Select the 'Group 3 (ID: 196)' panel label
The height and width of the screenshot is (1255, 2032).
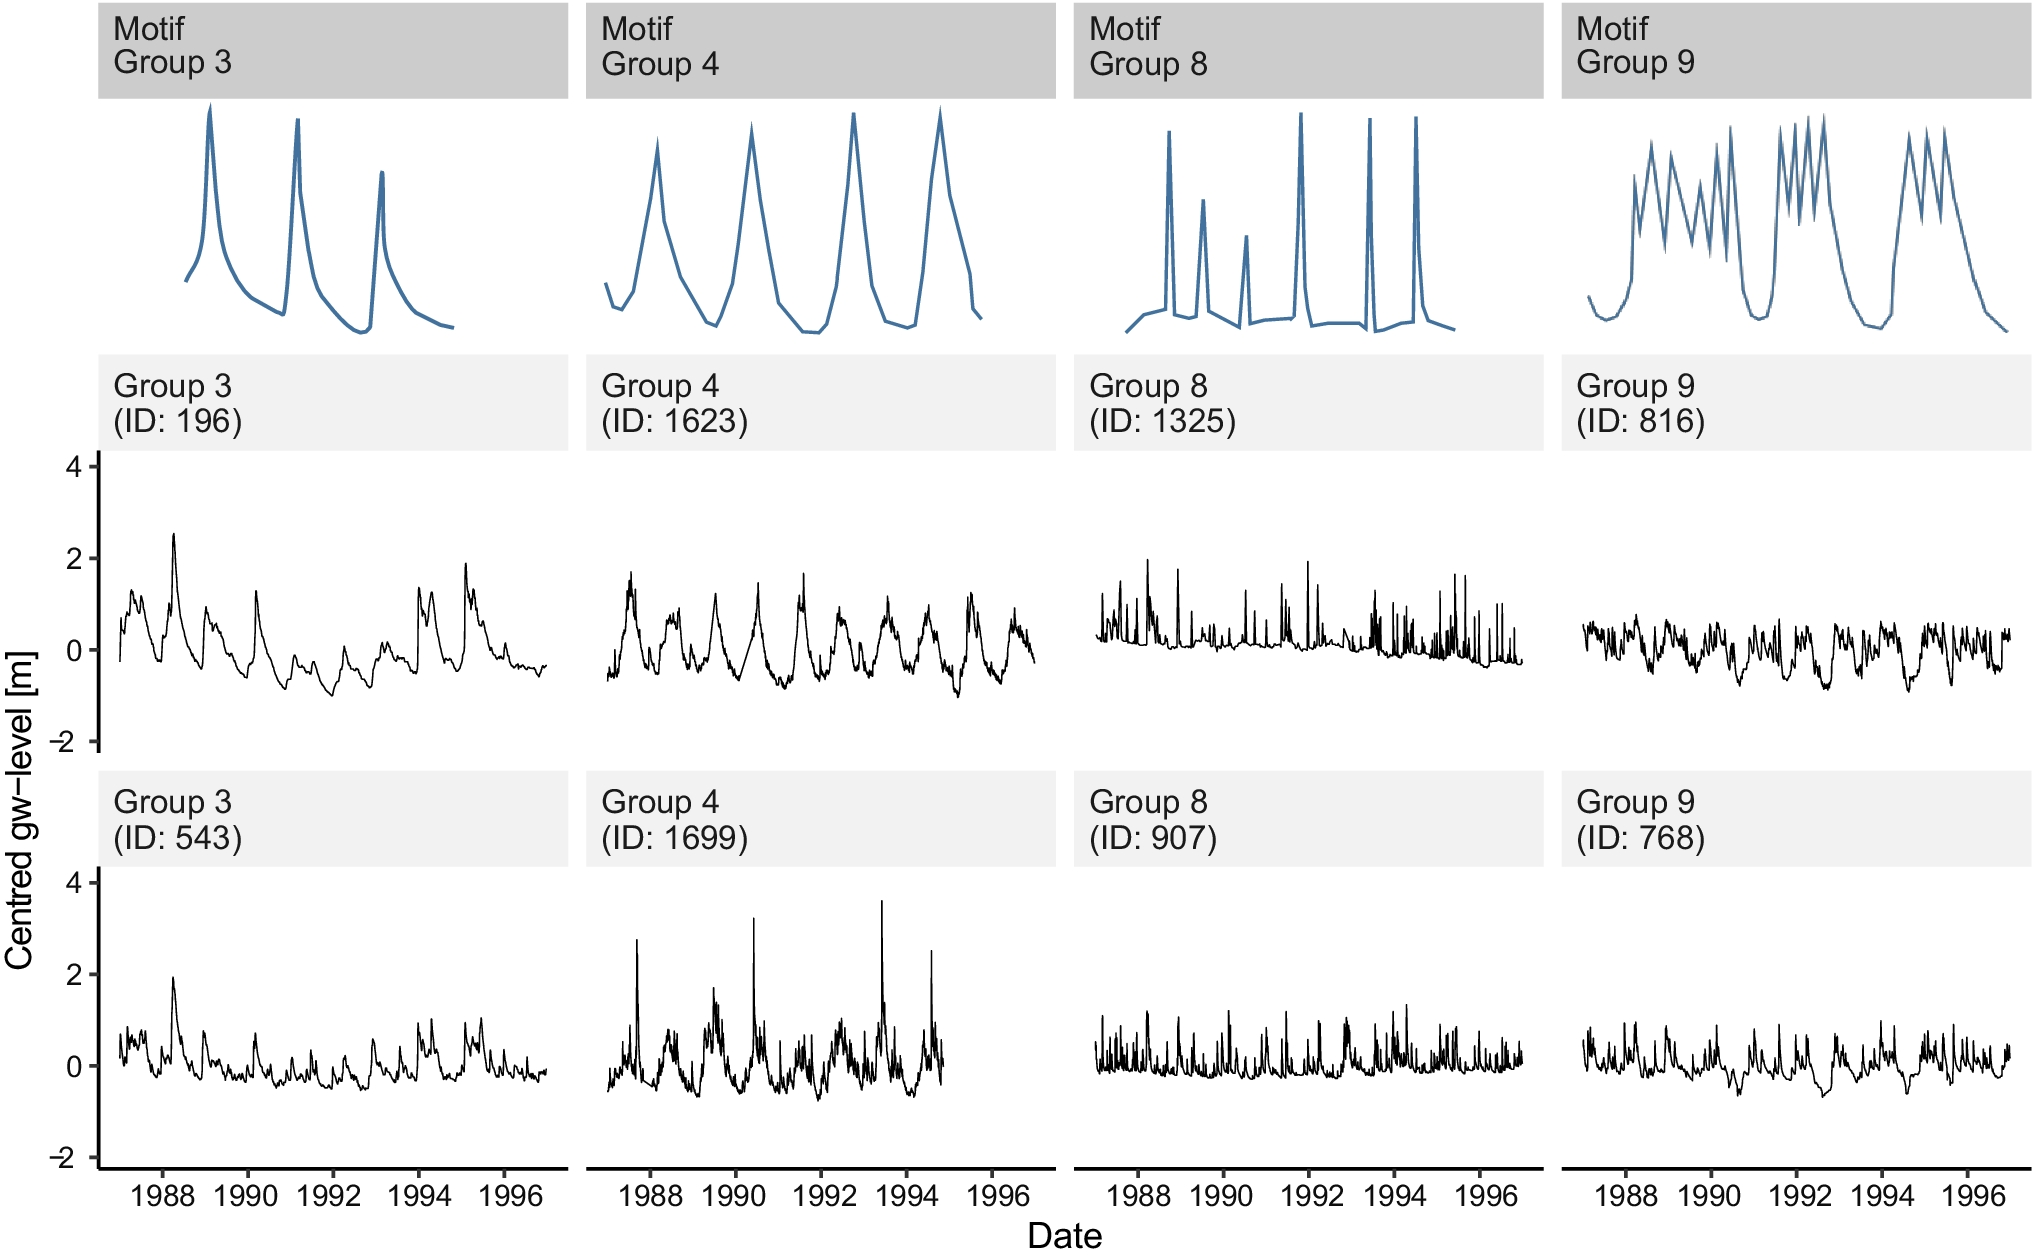click(333, 402)
